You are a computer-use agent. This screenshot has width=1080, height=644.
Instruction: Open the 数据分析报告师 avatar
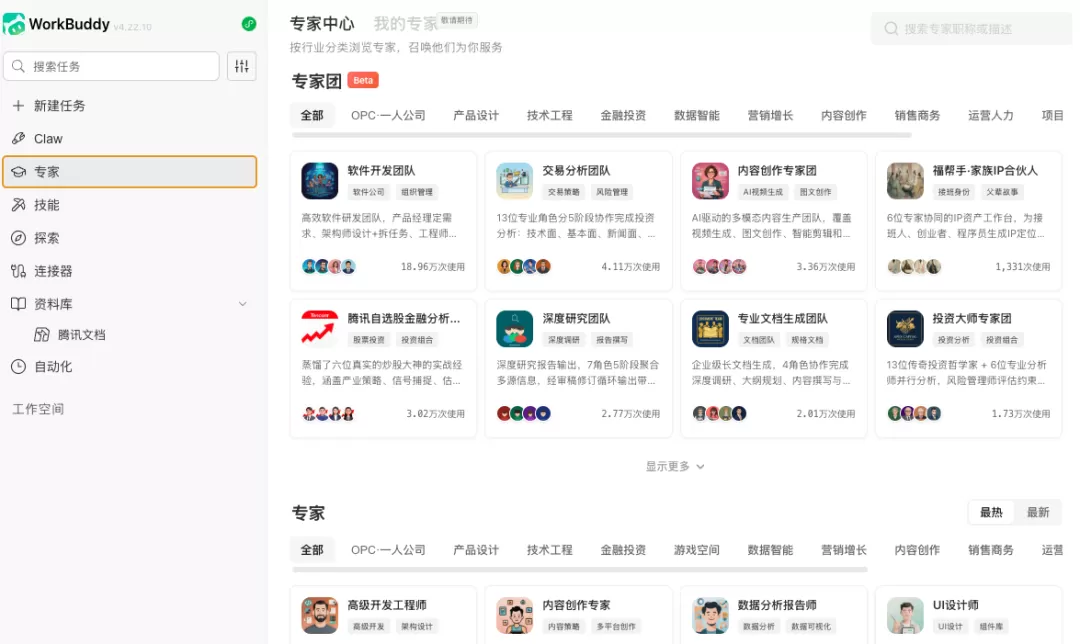pos(710,615)
